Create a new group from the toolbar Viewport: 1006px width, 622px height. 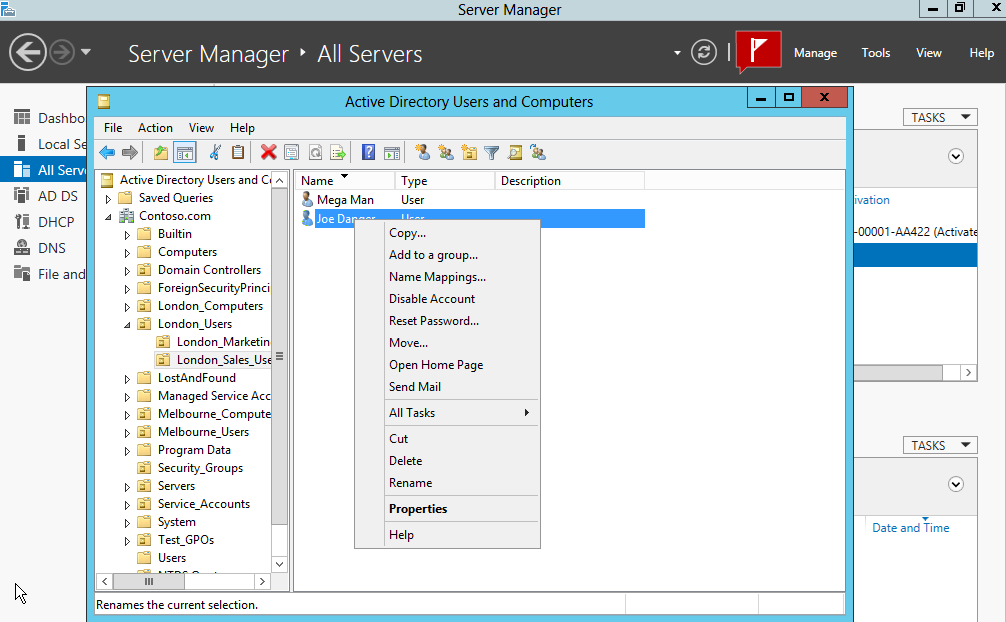[x=446, y=152]
